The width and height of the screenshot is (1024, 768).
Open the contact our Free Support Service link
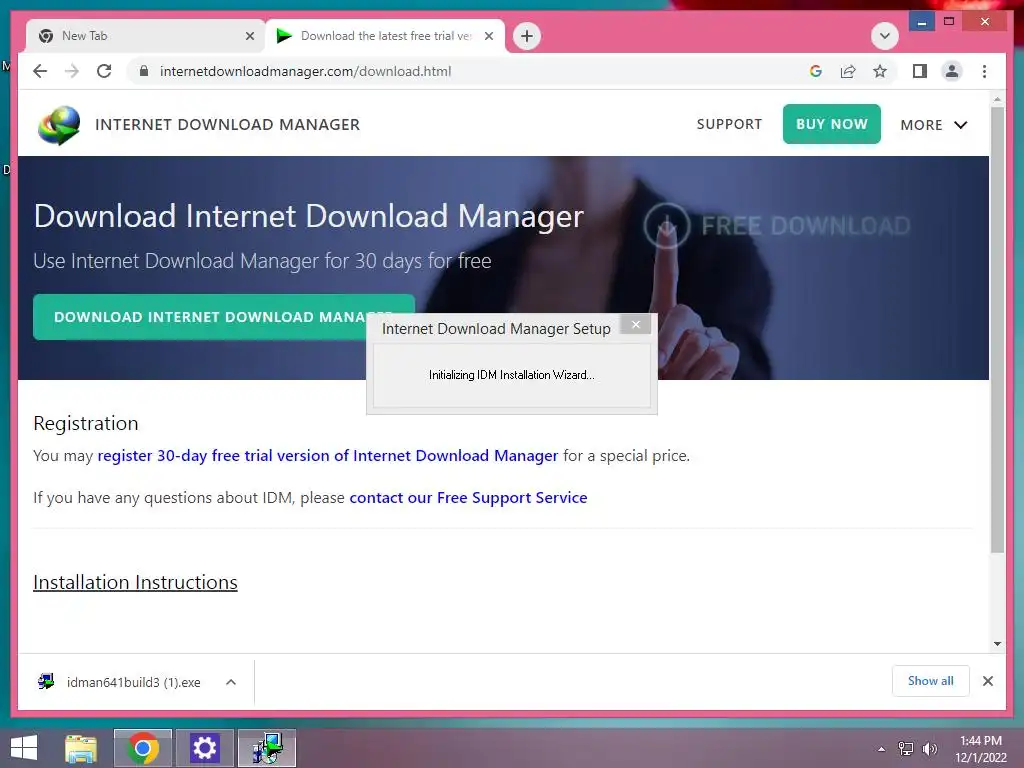pyautogui.click(x=468, y=498)
